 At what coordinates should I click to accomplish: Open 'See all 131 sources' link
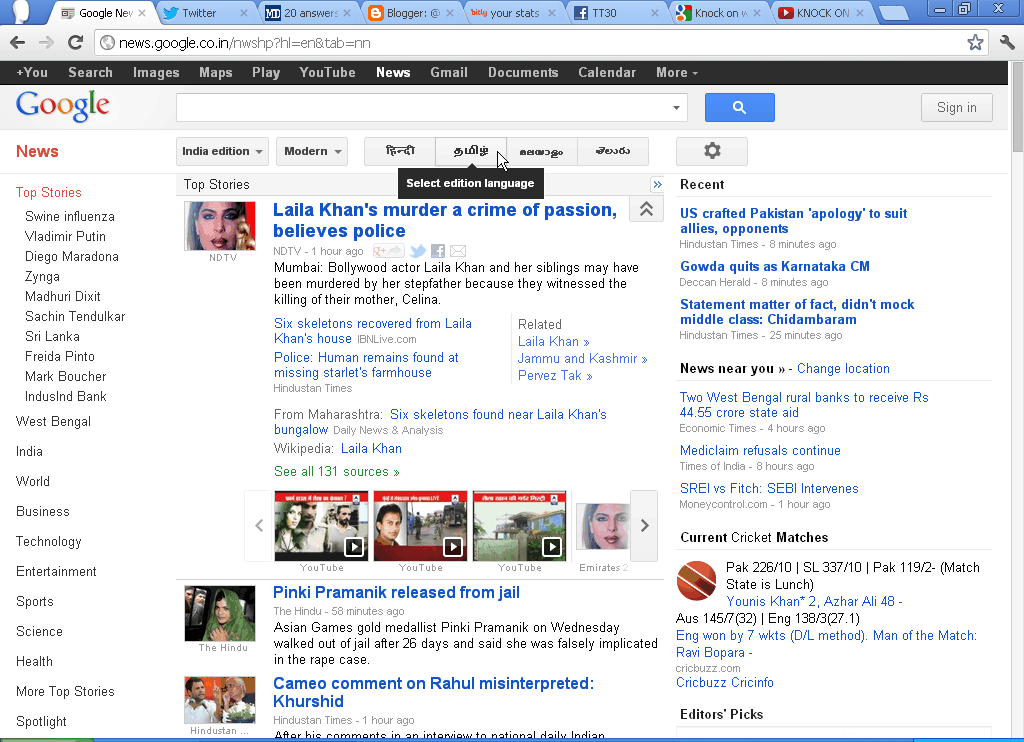pos(336,472)
